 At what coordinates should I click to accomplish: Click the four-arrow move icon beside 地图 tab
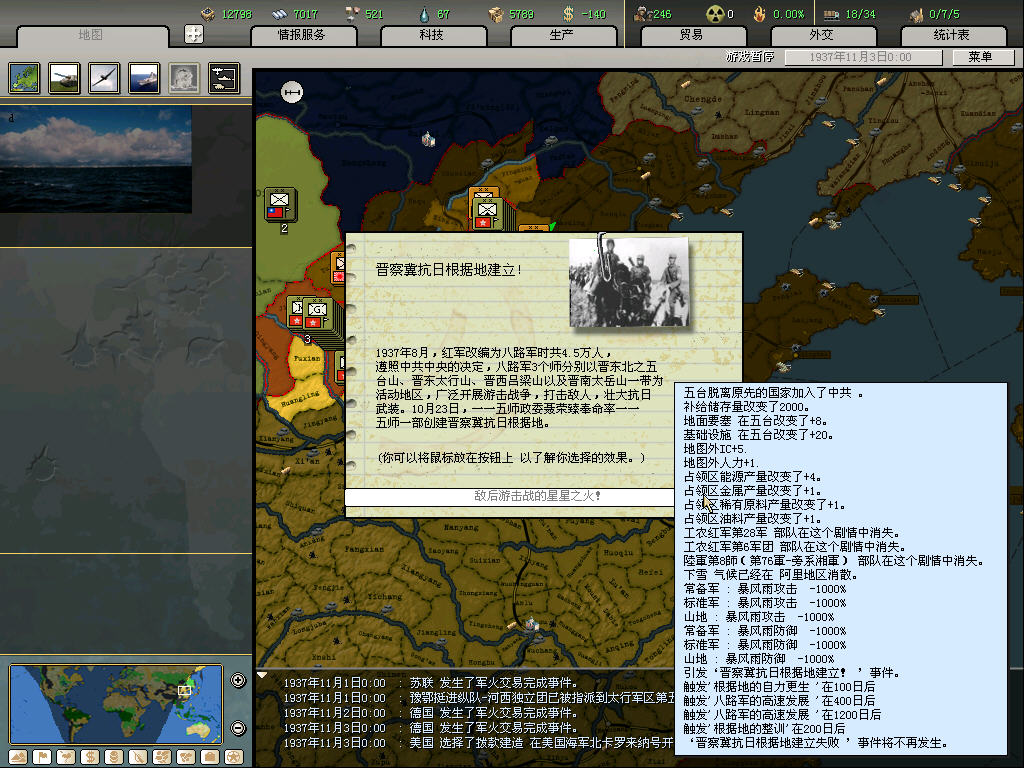tap(194, 35)
